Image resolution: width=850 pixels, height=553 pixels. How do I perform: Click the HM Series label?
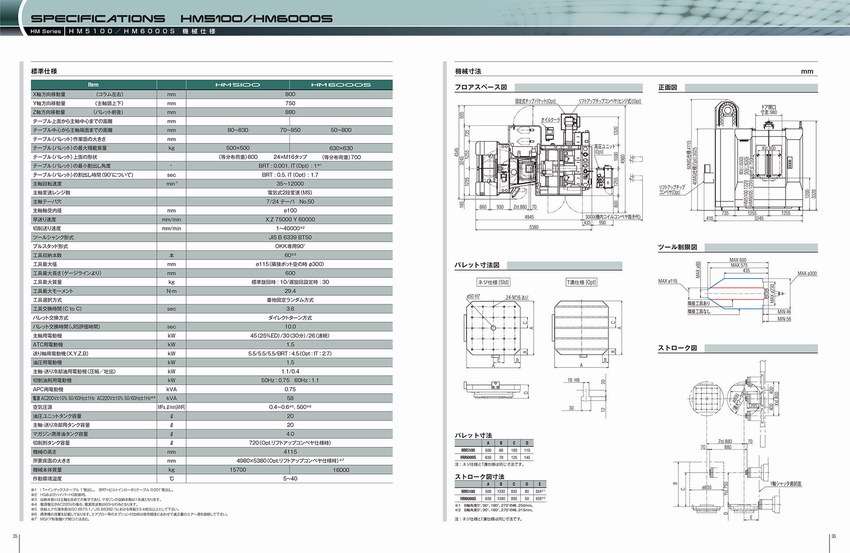[46, 33]
